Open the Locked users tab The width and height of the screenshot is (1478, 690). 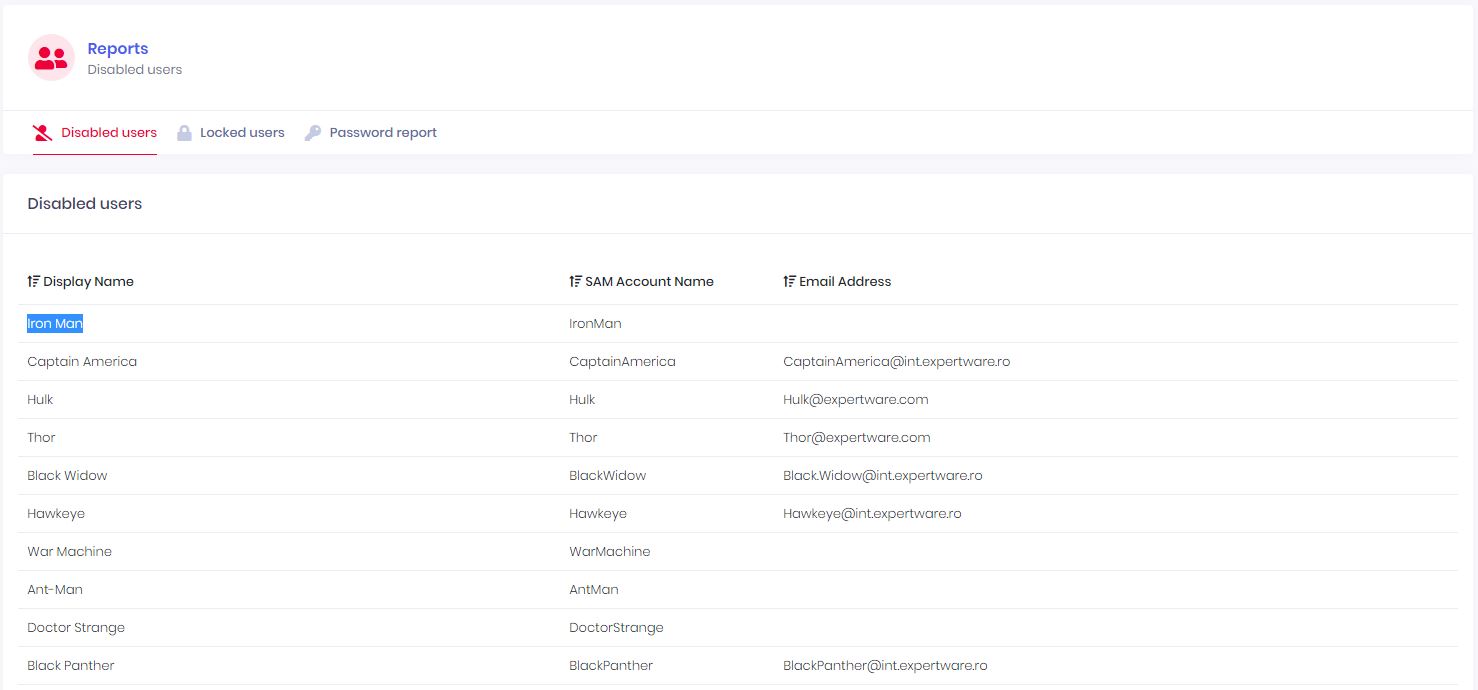coord(231,133)
